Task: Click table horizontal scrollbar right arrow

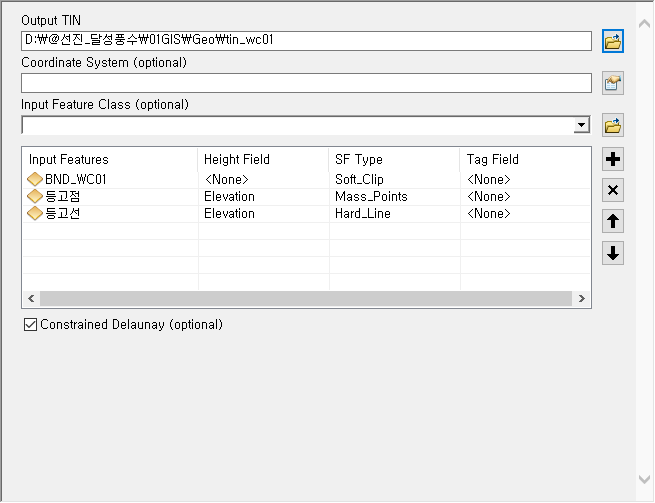Action: pos(581,298)
